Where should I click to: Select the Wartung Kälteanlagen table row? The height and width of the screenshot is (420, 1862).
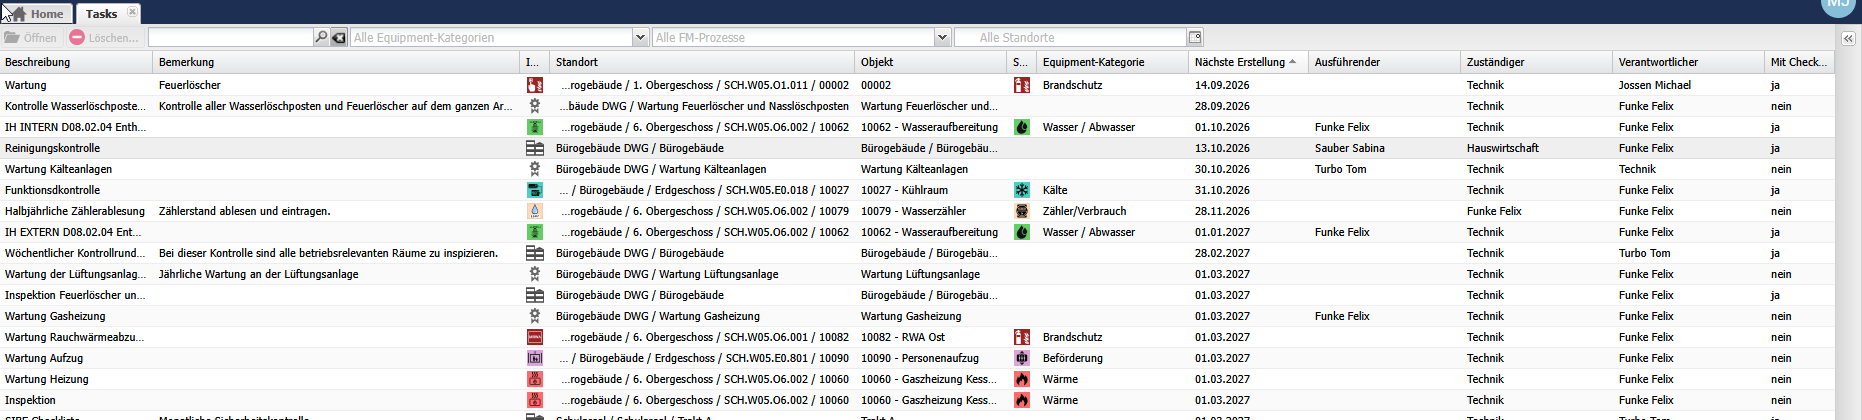click(918, 169)
